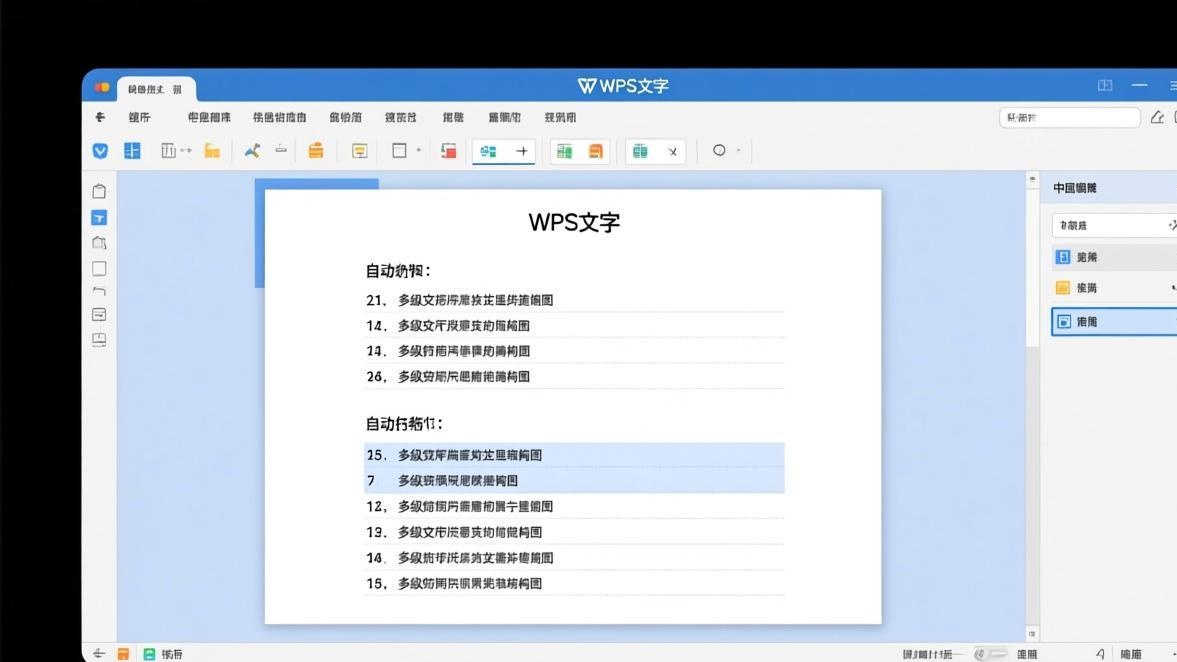The image size is (1177, 662).
Task: Open the dropdown arrow beside the page outline icon
Action: 419,150
